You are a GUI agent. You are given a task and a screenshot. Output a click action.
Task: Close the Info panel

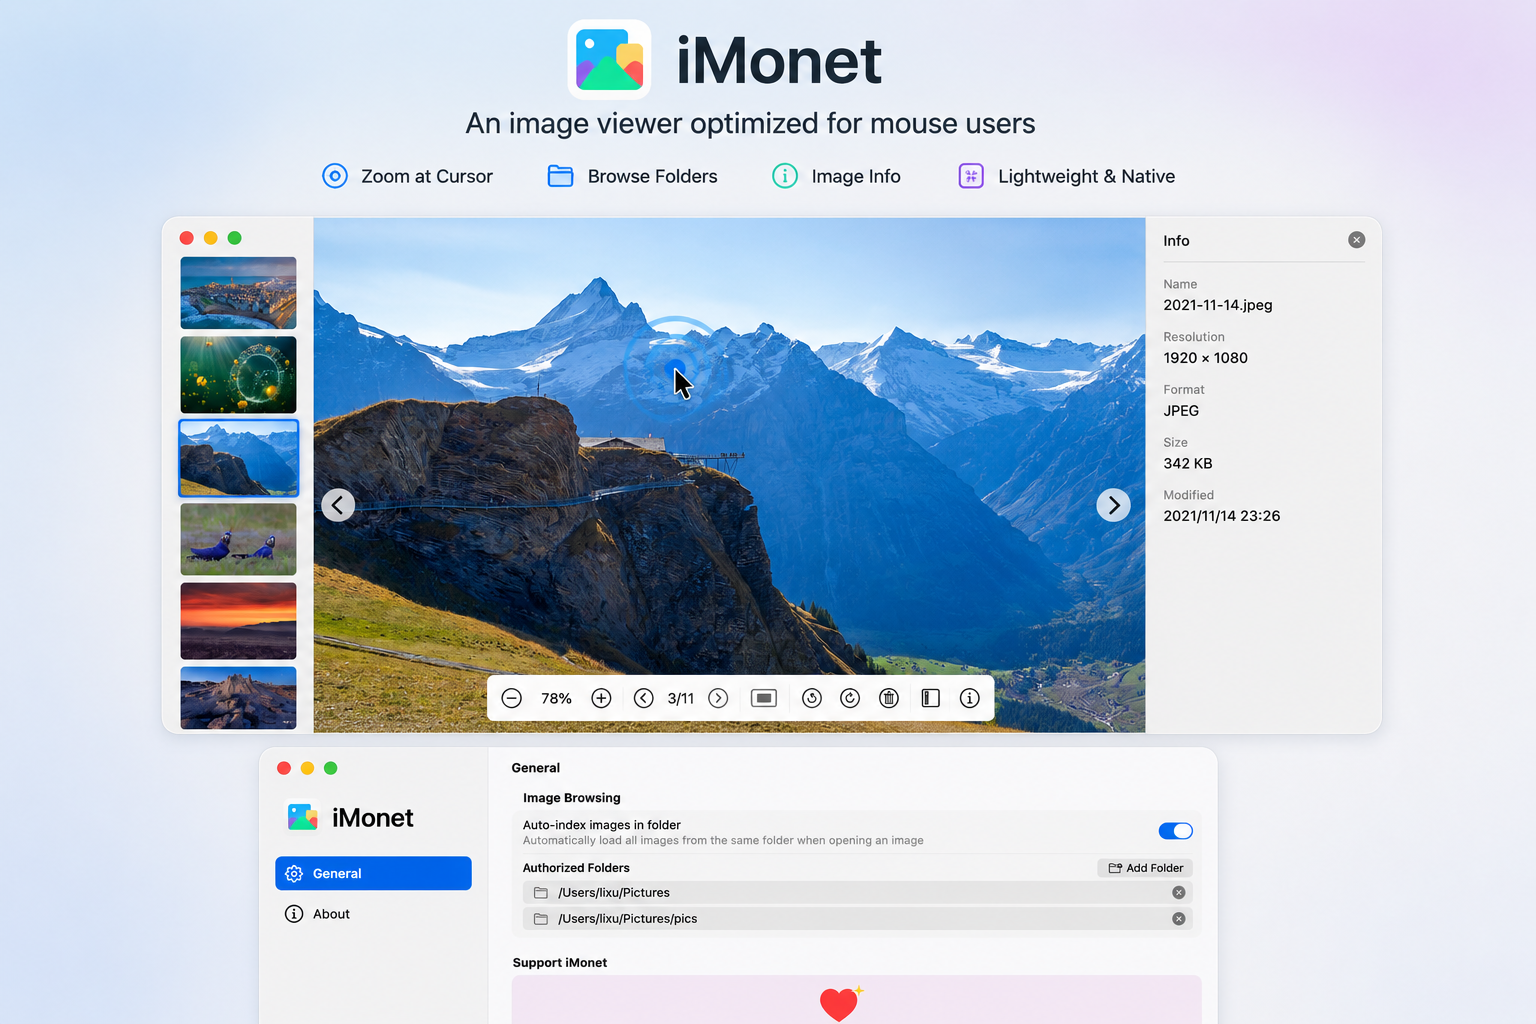coord(1356,240)
